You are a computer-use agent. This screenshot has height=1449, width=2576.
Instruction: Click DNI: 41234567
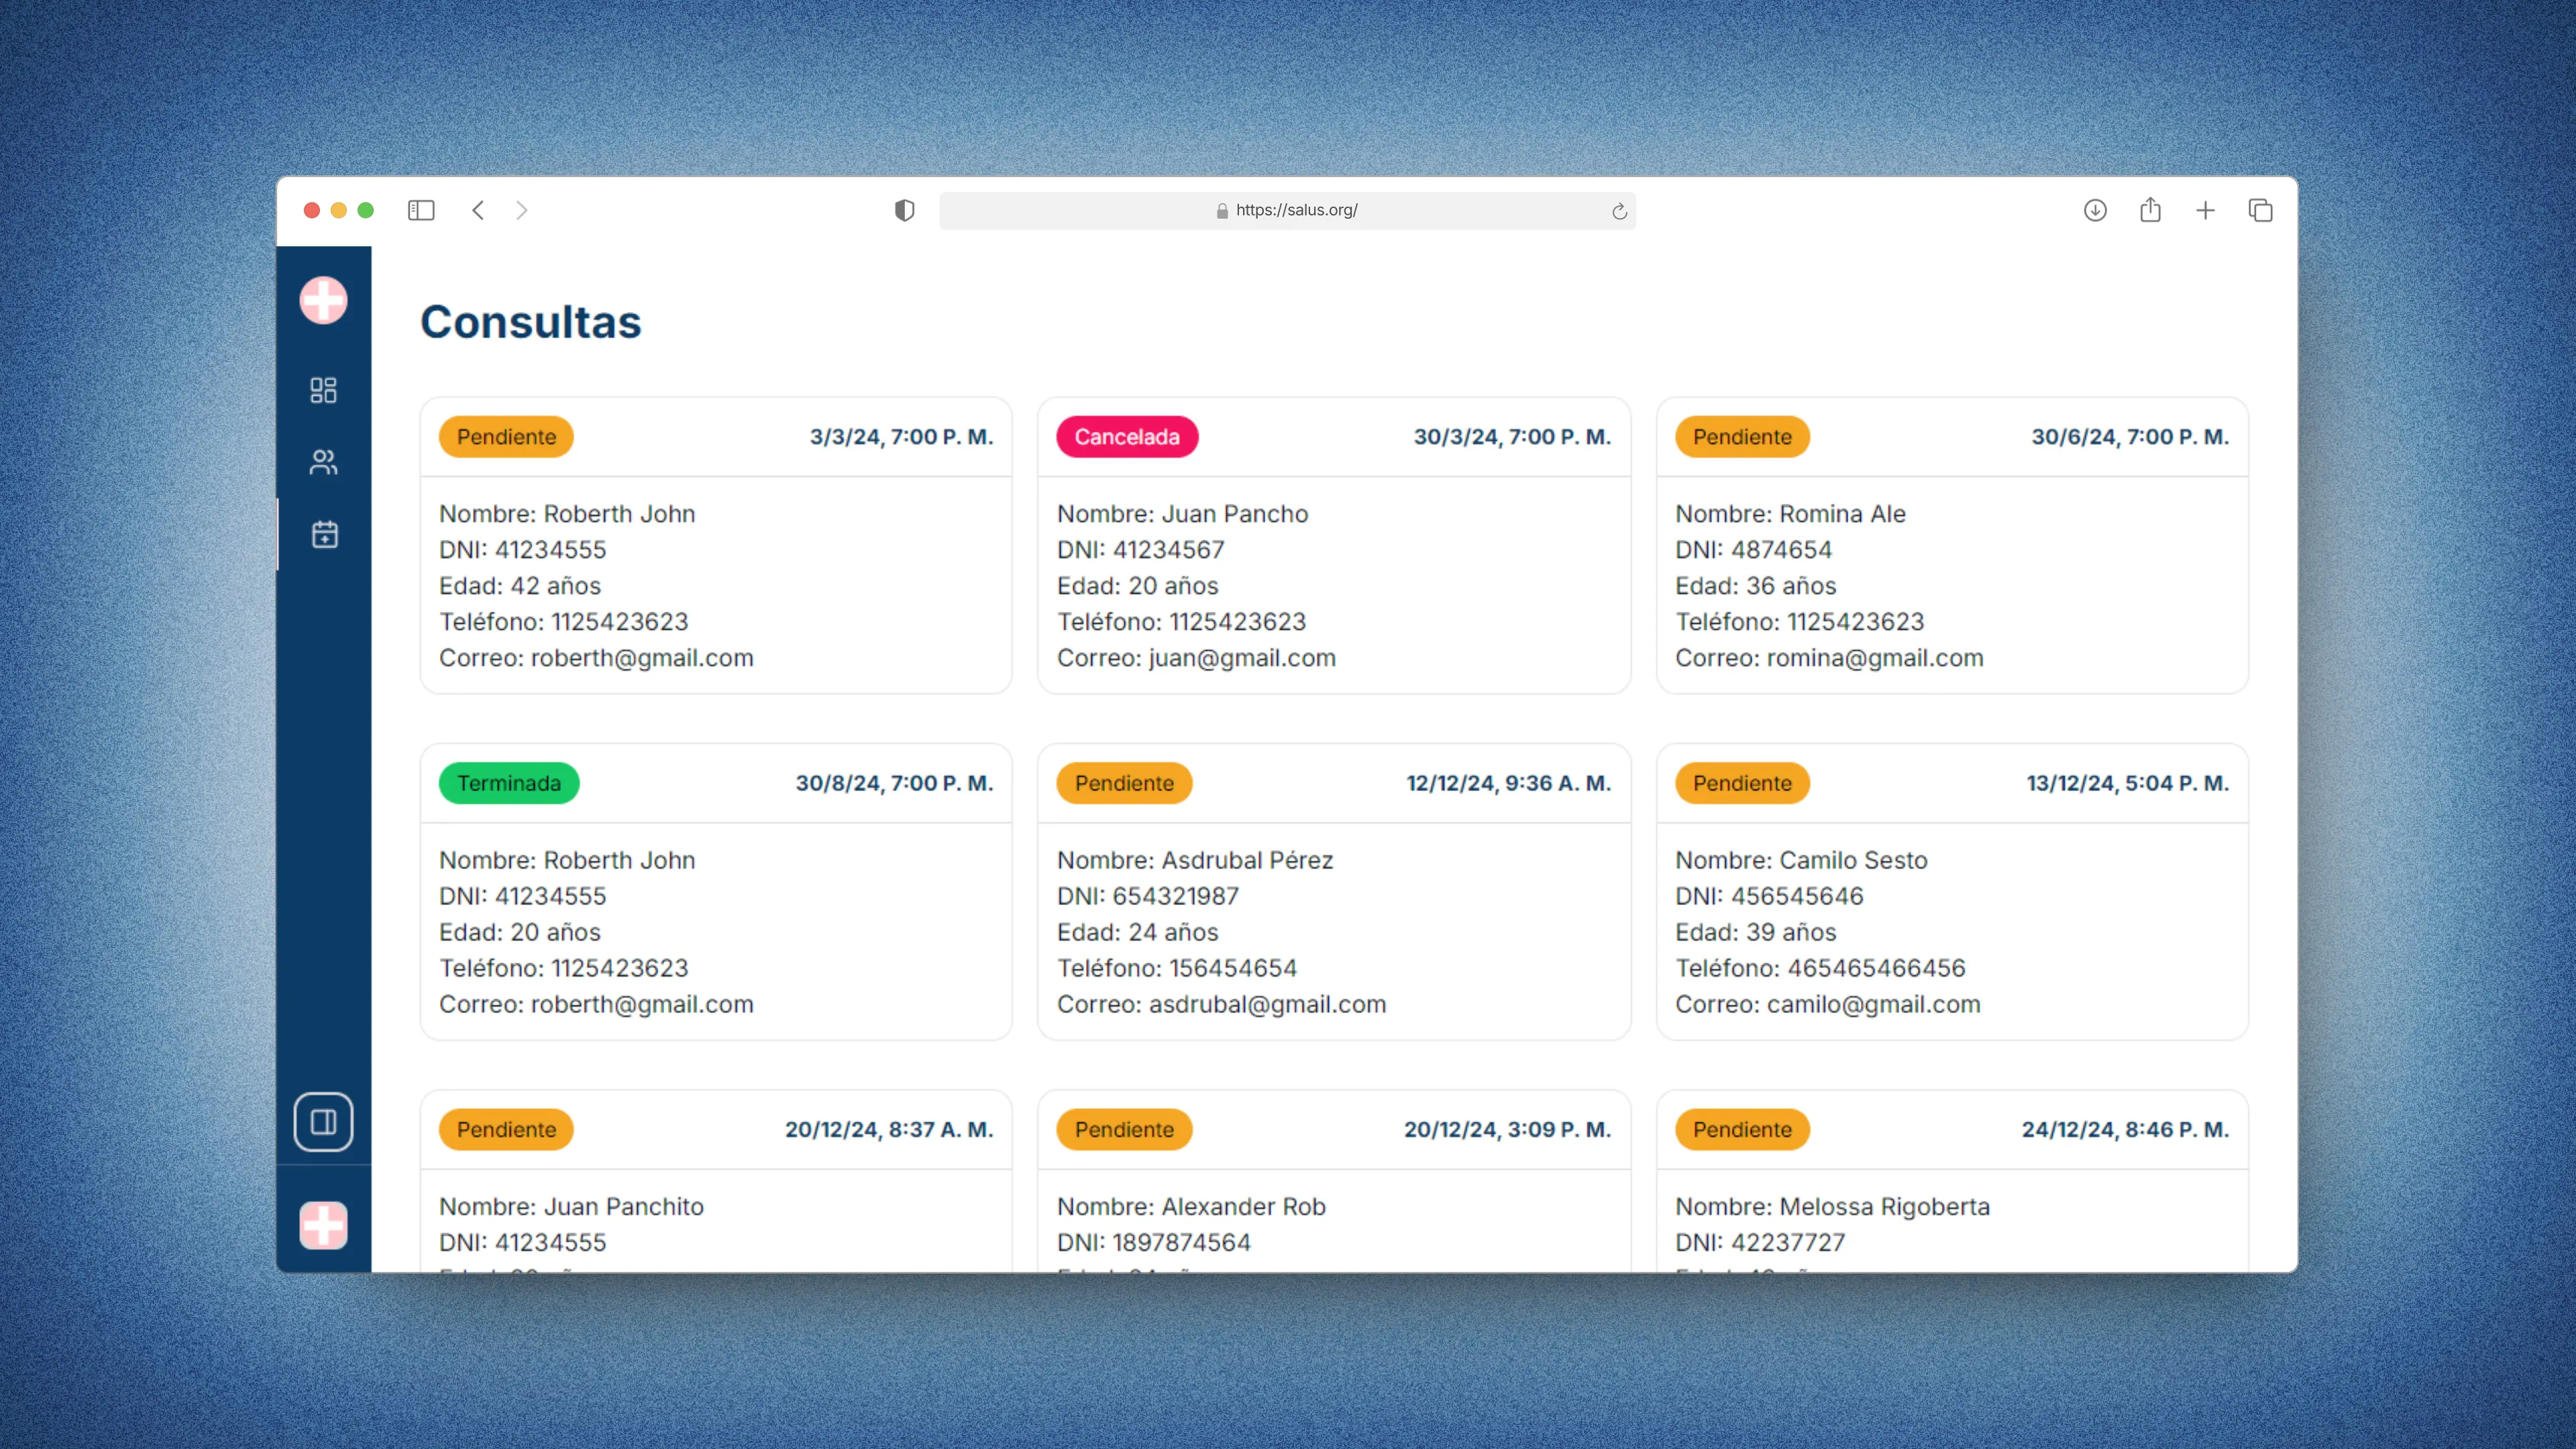tap(1140, 550)
